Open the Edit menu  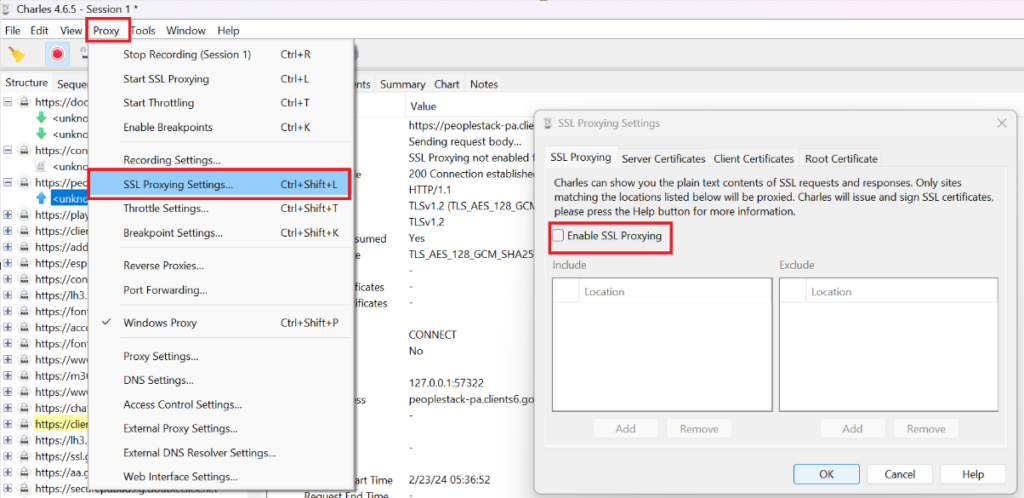39,30
